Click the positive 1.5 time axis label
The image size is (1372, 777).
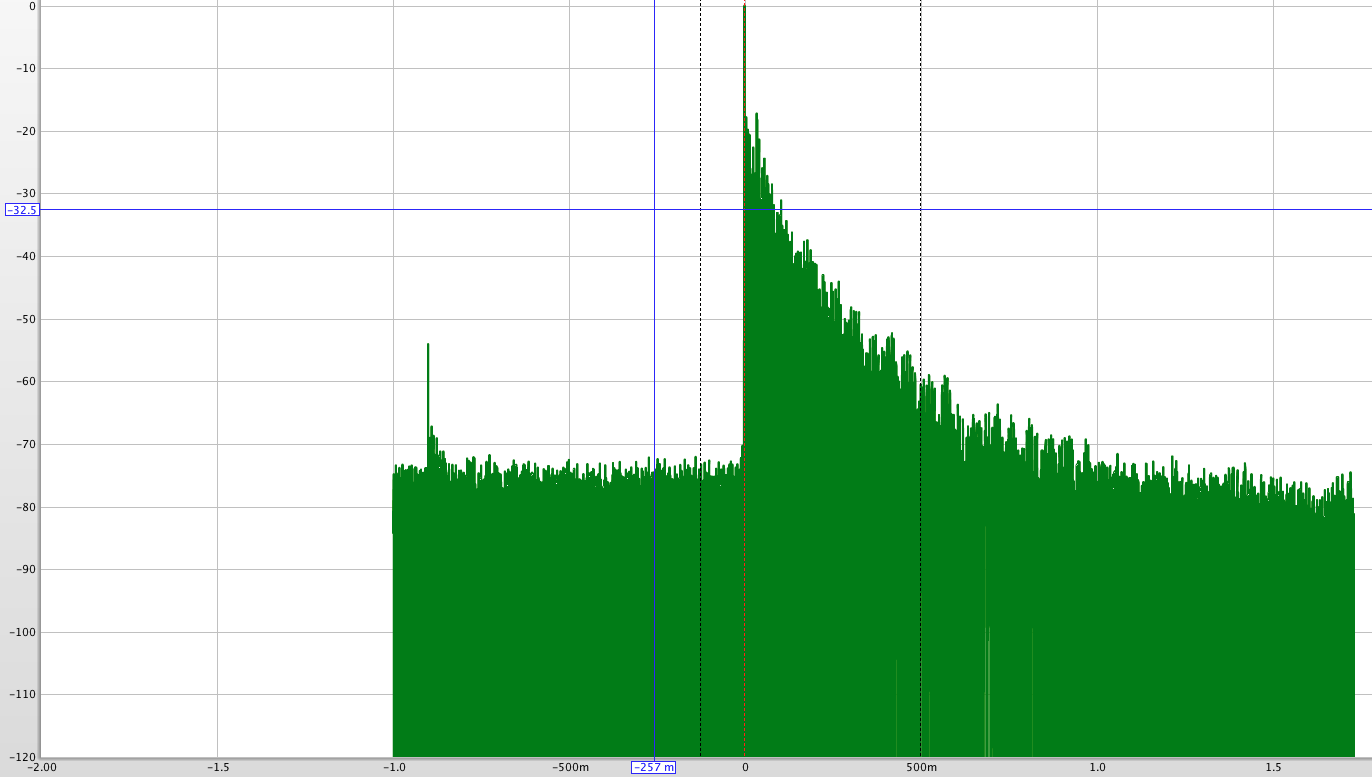coord(1274,768)
